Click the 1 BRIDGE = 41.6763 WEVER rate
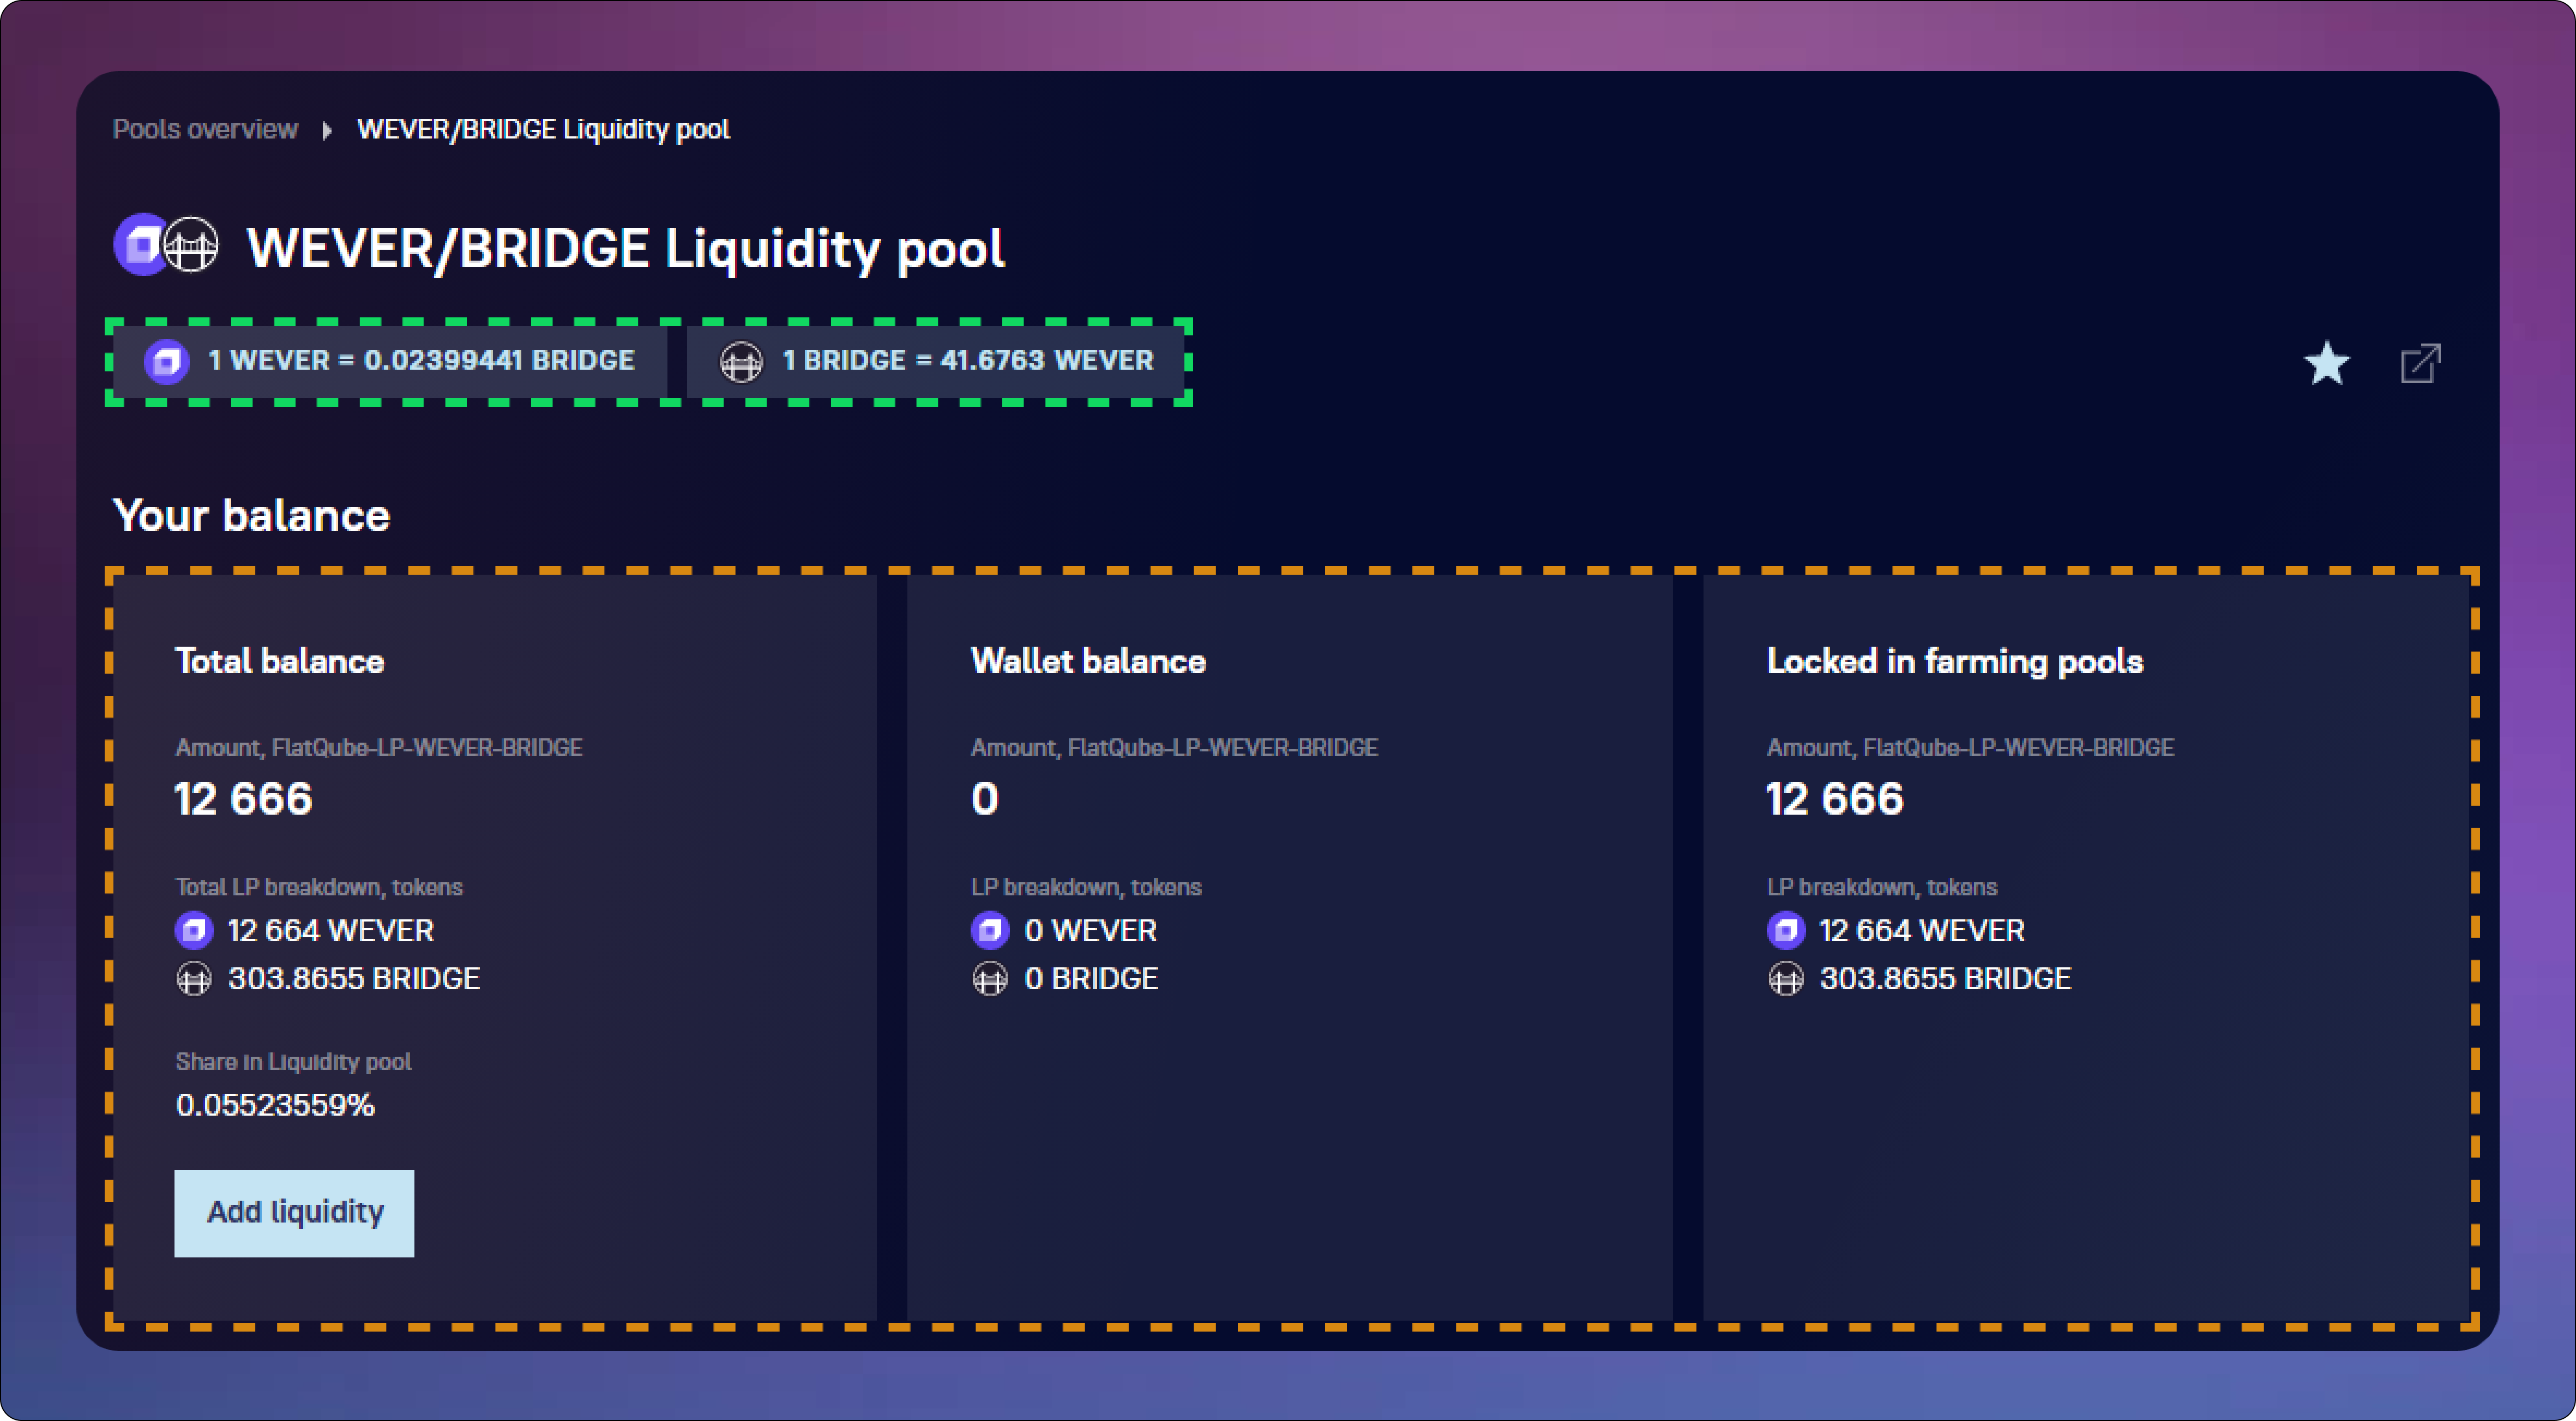 tap(936, 361)
